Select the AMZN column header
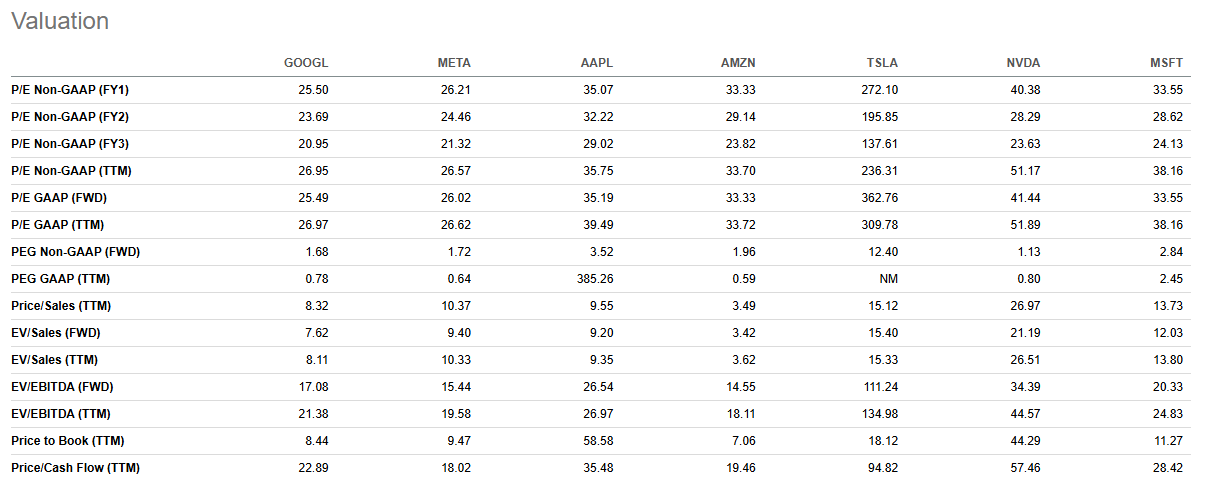The image size is (1211, 491). click(x=739, y=63)
